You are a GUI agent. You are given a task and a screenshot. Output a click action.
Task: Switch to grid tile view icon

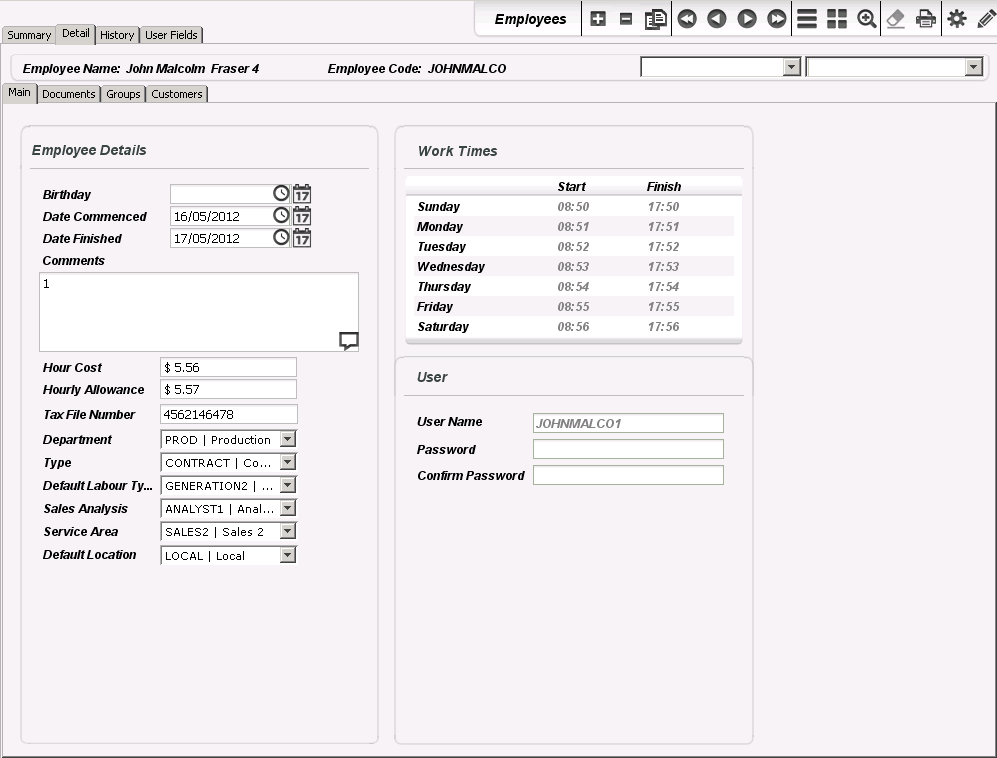click(837, 19)
